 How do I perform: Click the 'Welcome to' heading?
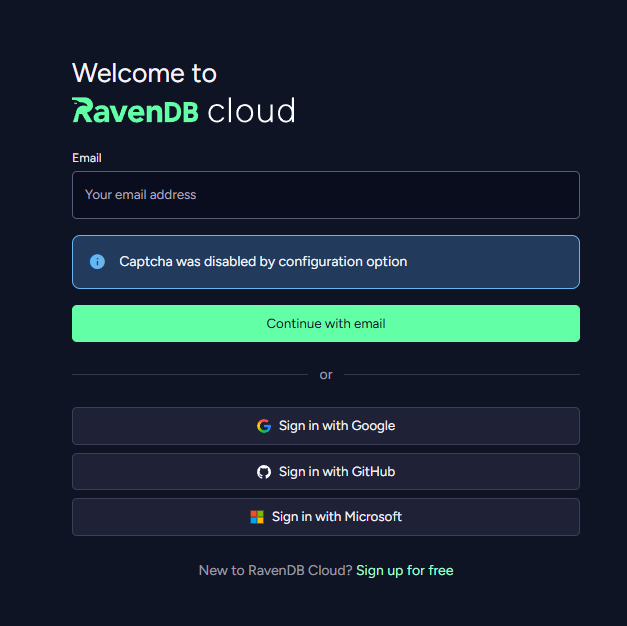[x=144, y=73]
